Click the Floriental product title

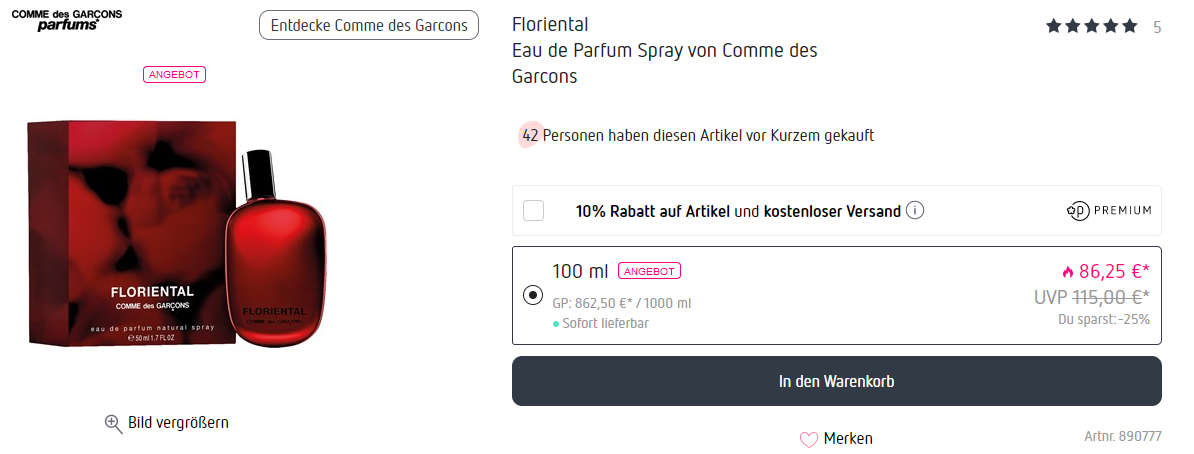tap(550, 24)
